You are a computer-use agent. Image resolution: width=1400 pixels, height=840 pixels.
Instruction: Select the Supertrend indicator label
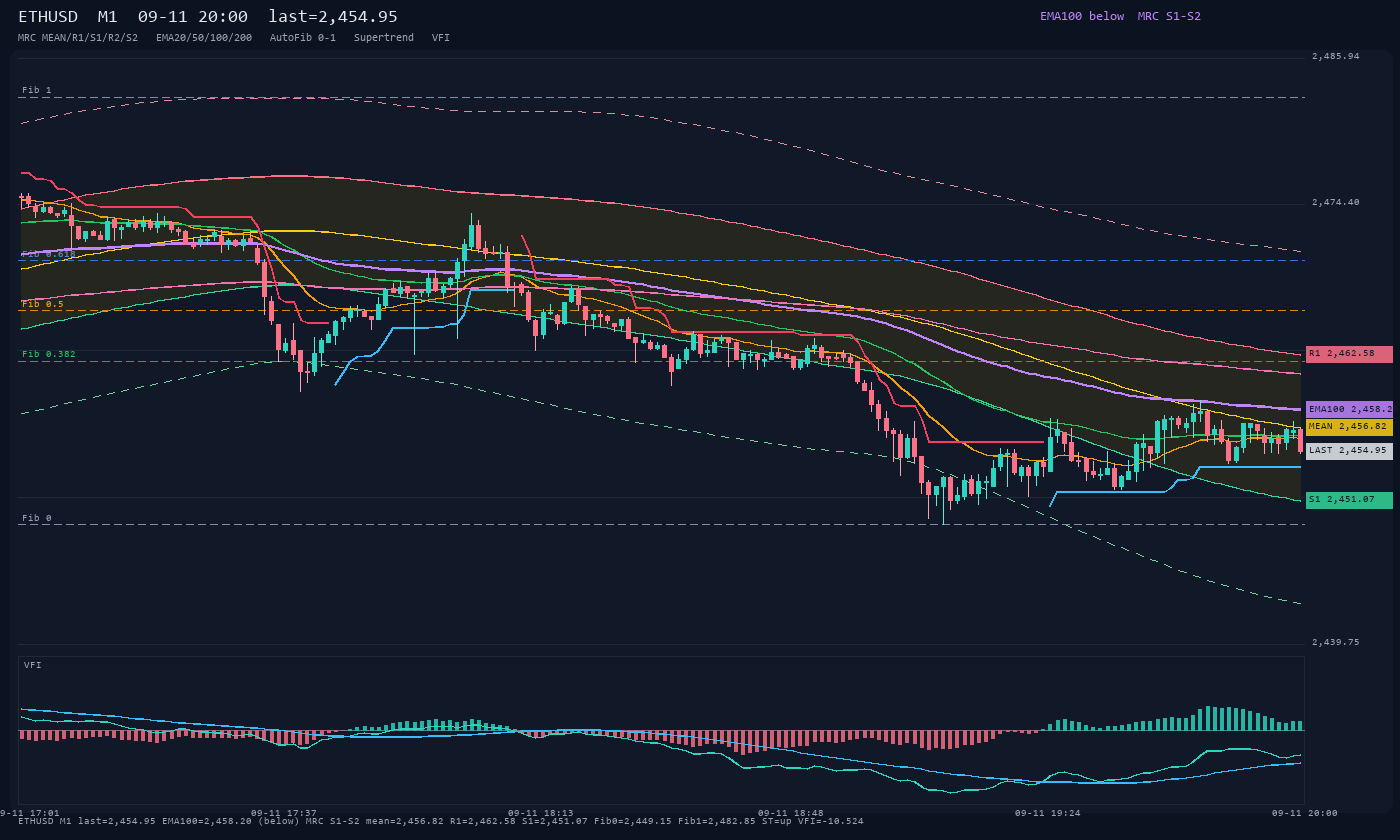click(x=384, y=38)
